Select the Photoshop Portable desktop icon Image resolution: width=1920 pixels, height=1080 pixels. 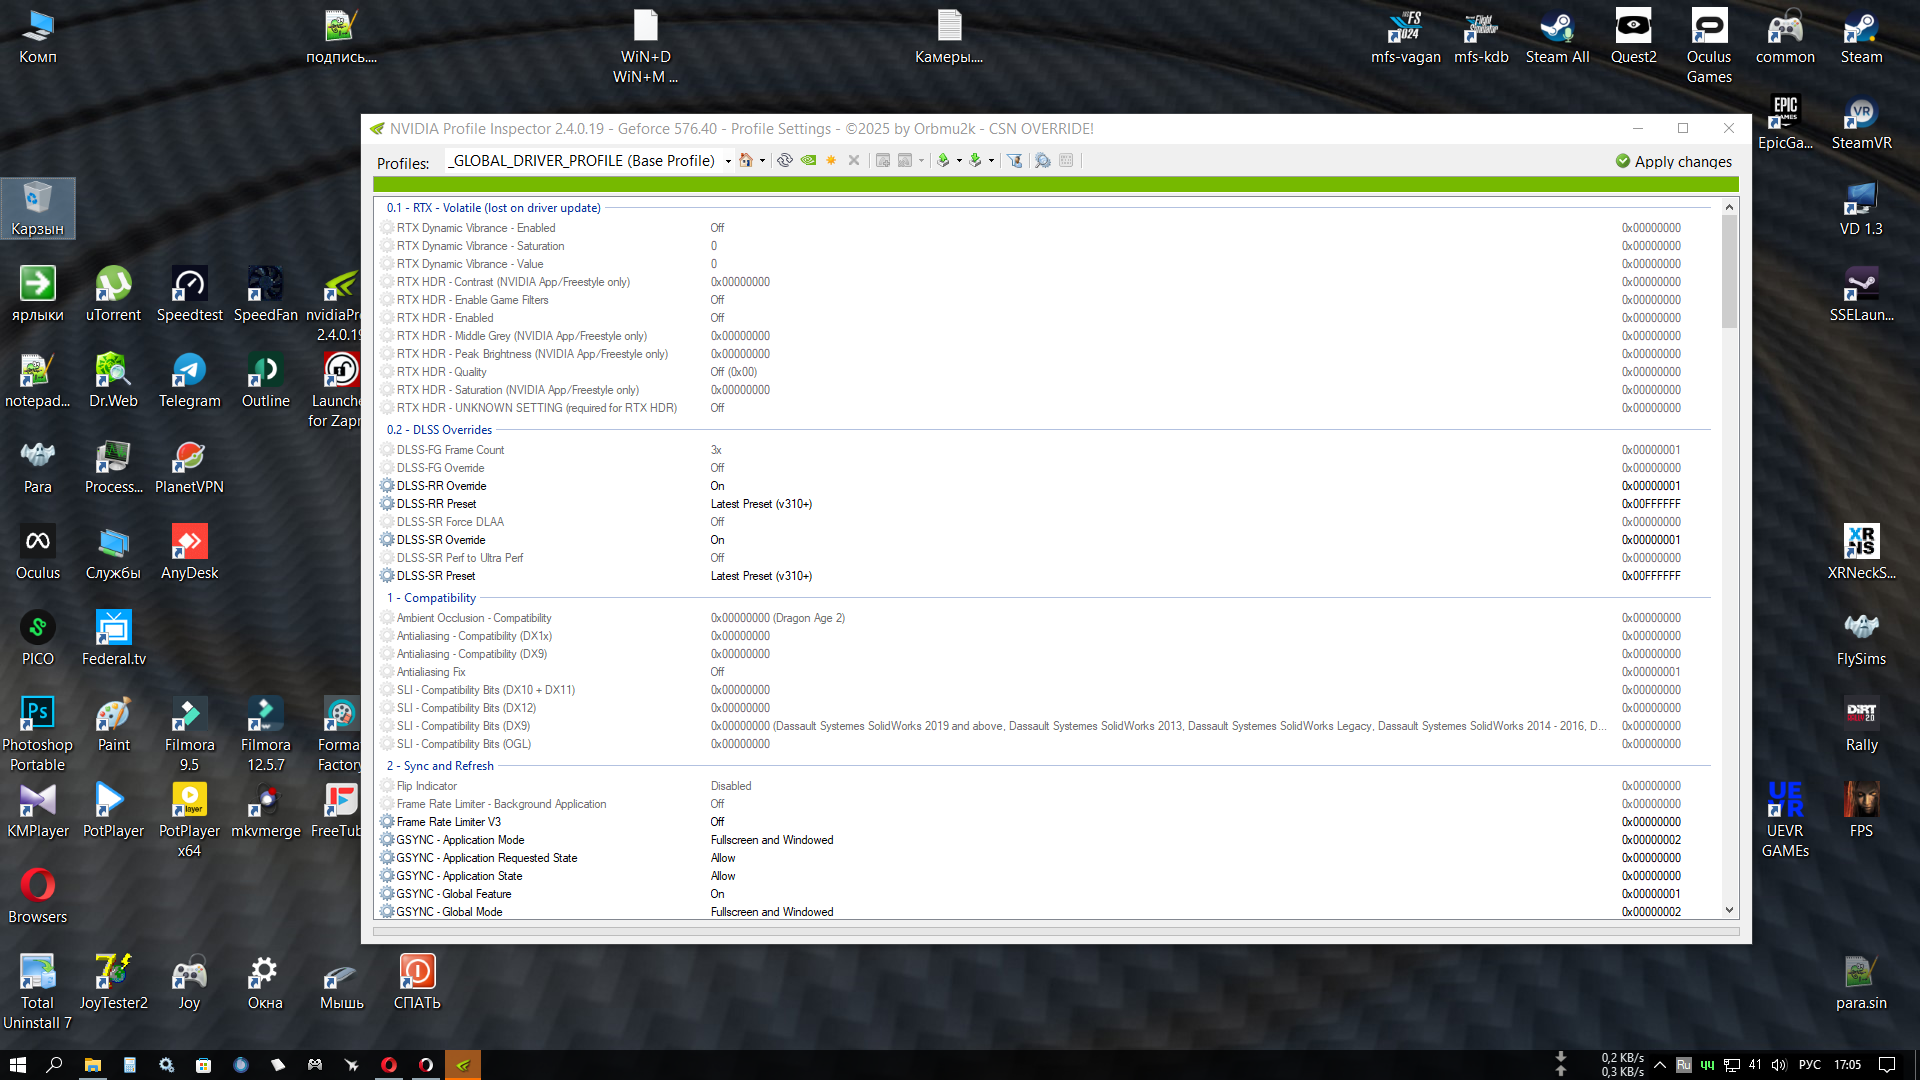(37, 734)
